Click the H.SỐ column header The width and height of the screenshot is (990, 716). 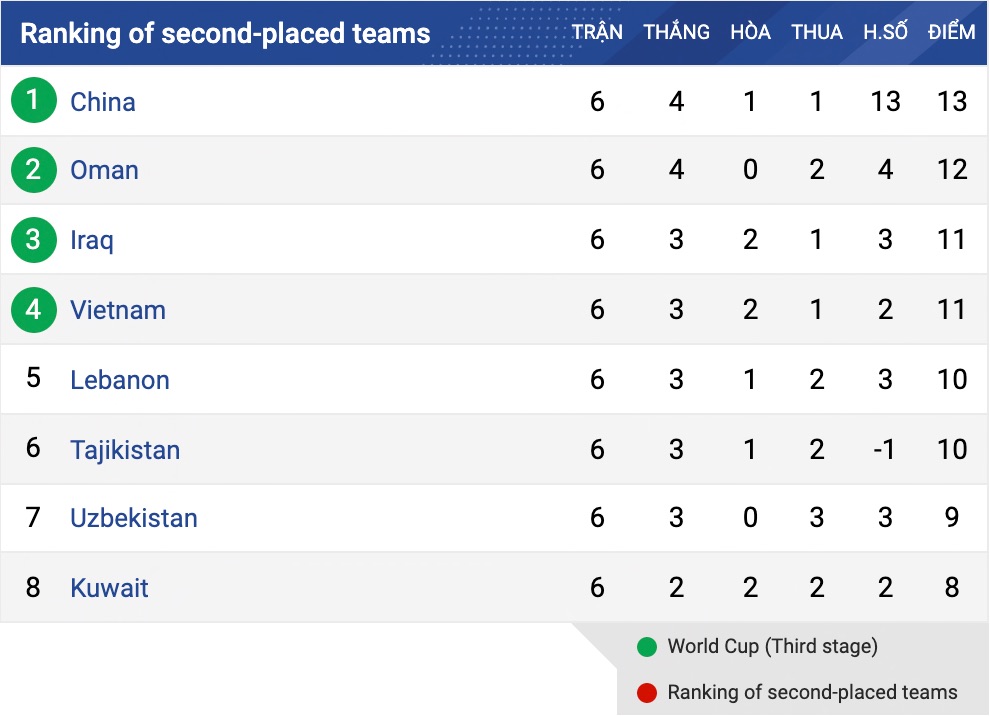885,32
